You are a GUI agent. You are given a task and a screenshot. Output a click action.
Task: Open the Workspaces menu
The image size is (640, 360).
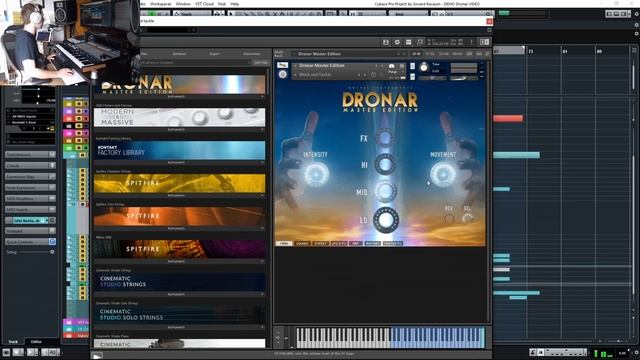point(161,4)
